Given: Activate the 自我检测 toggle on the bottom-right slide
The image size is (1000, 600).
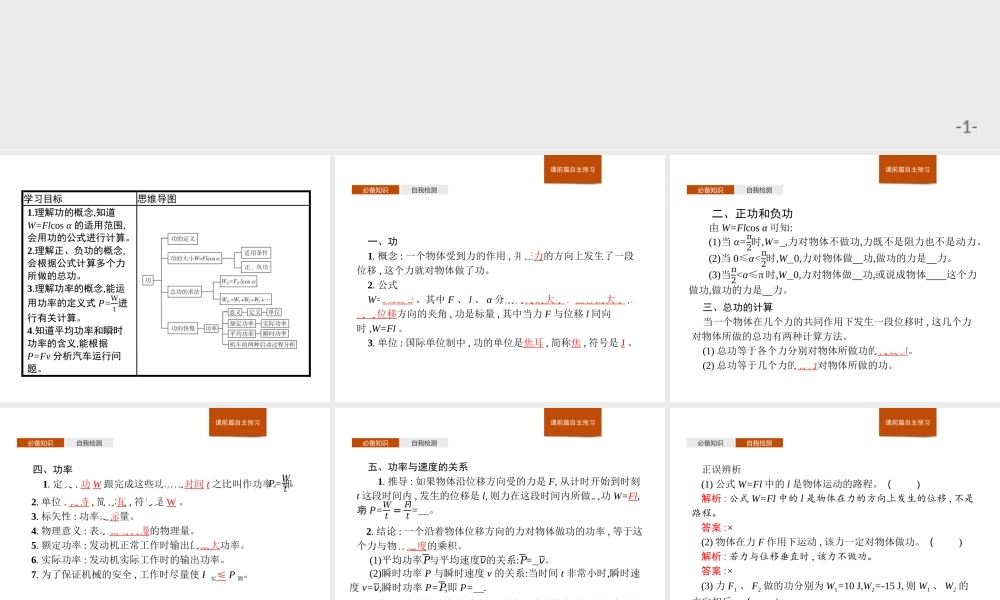Looking at the screenshot, I should point(760,443).
